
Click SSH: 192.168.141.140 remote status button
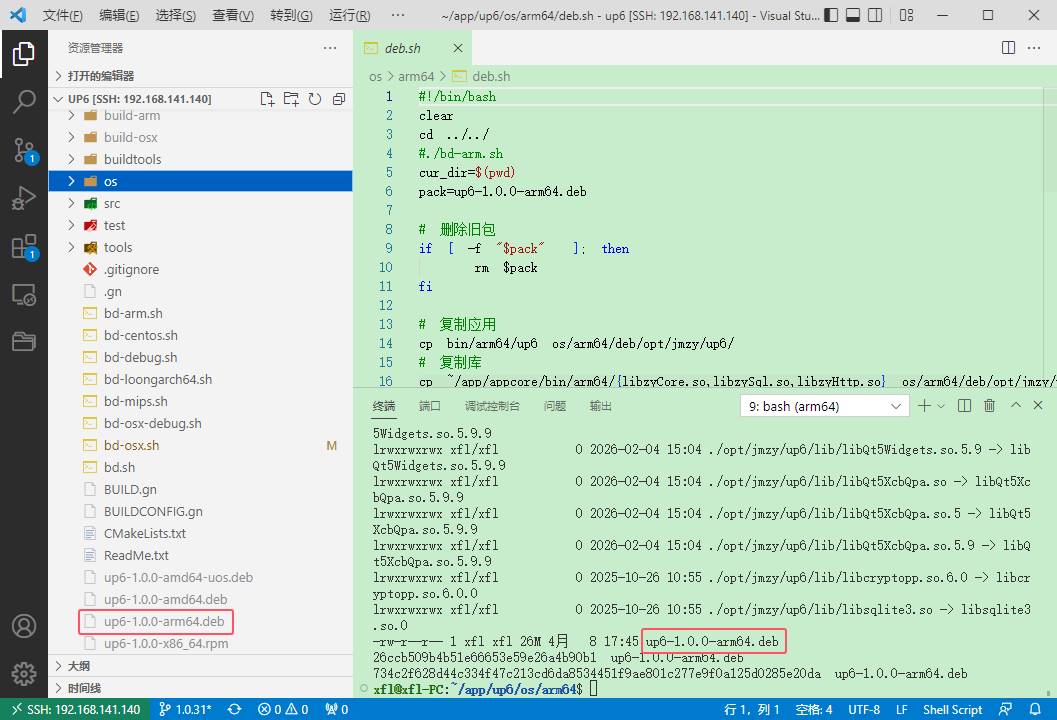coord(75,709)
